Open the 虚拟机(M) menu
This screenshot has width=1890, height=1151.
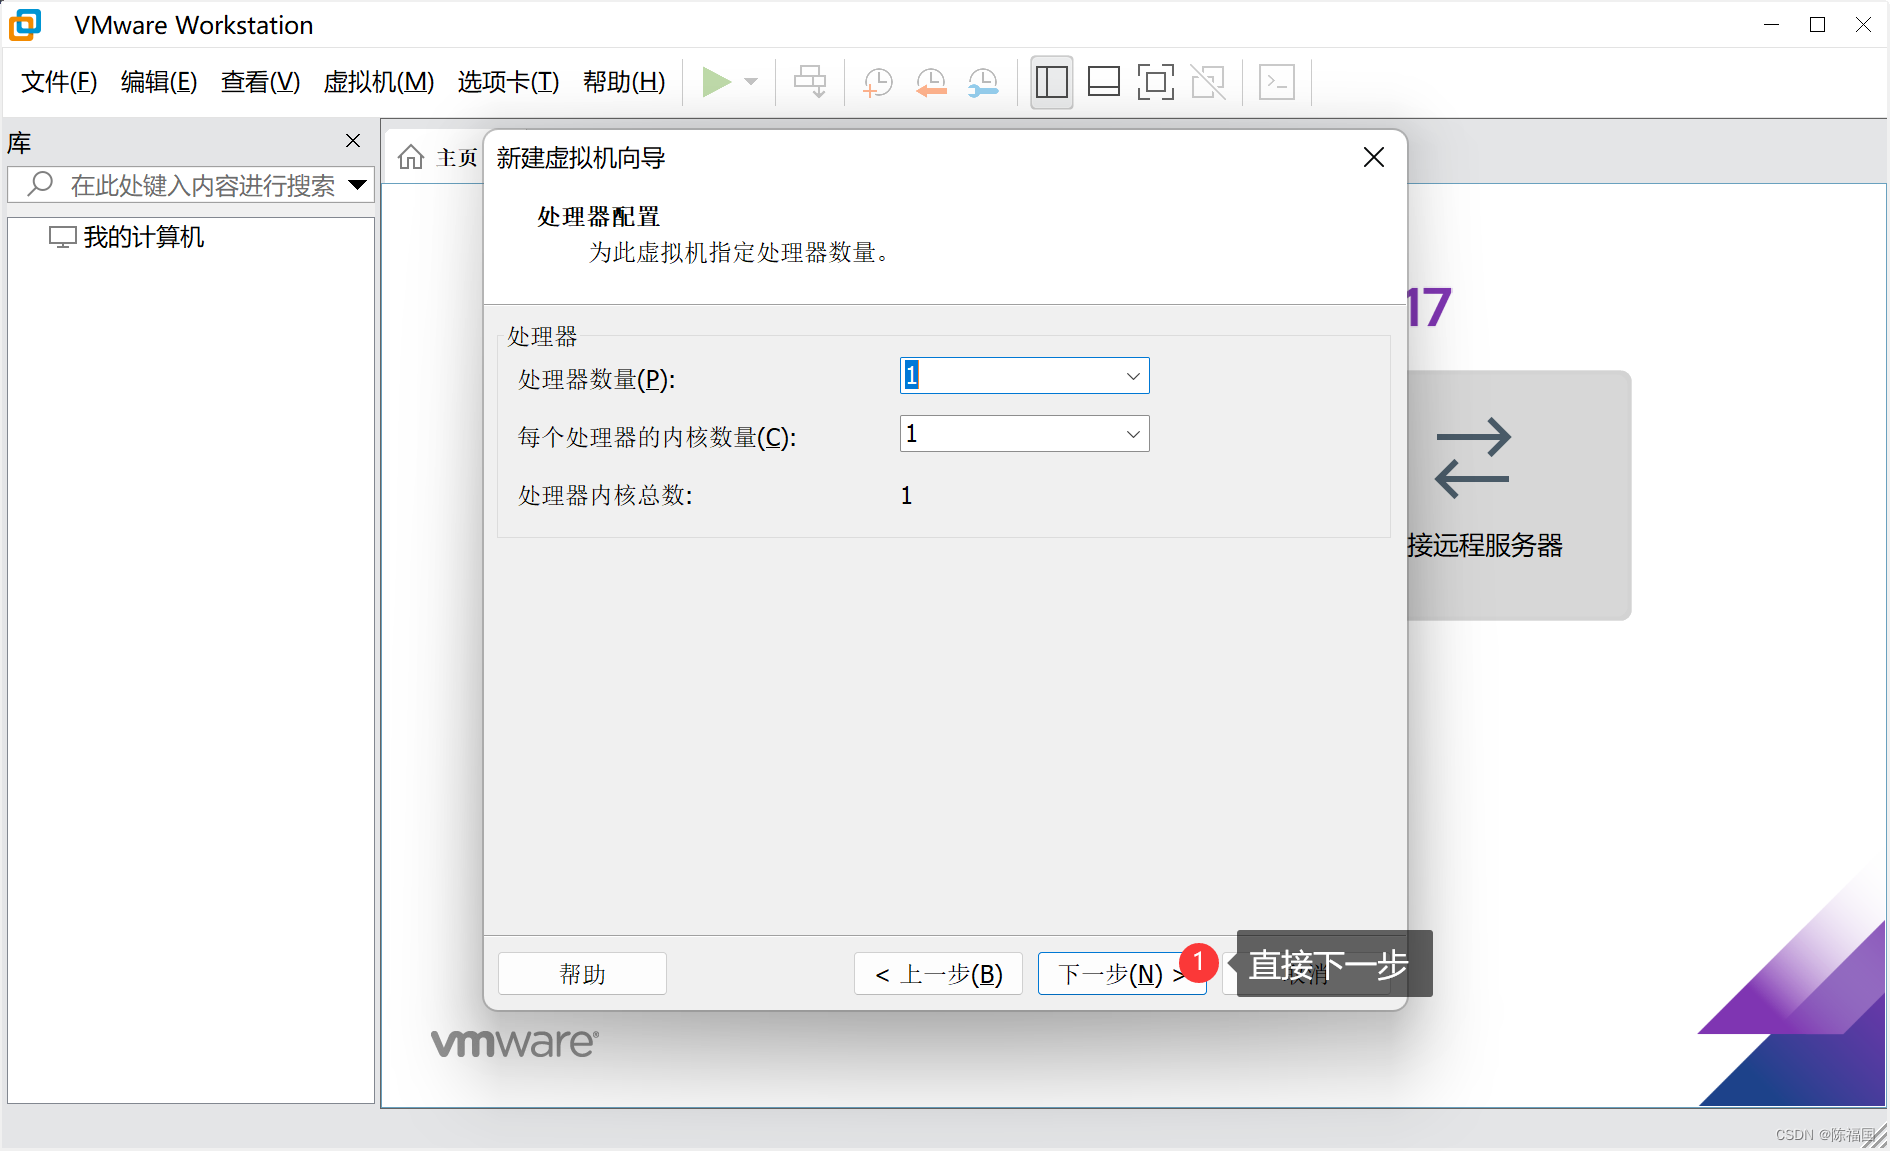tap(379, 82)
